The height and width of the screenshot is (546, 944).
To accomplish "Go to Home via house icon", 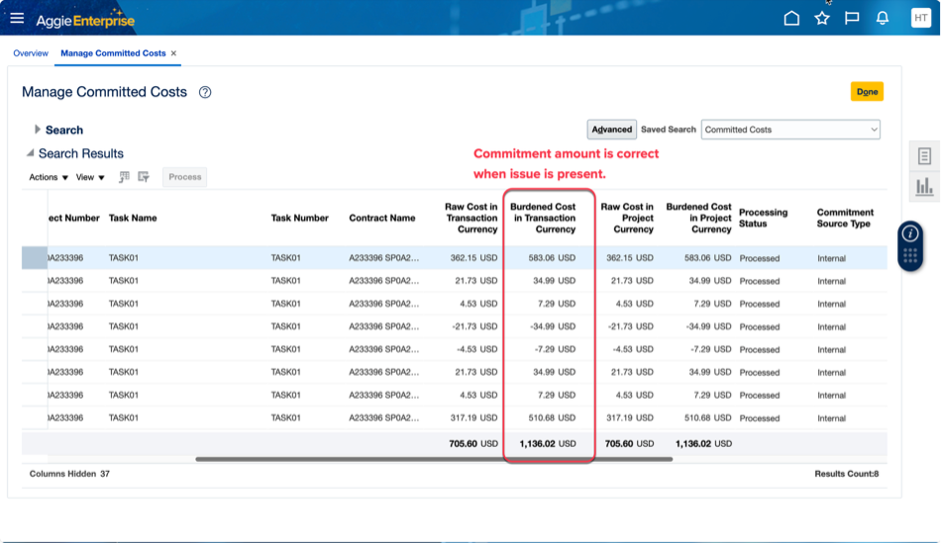I will click(x=791, y=18).
